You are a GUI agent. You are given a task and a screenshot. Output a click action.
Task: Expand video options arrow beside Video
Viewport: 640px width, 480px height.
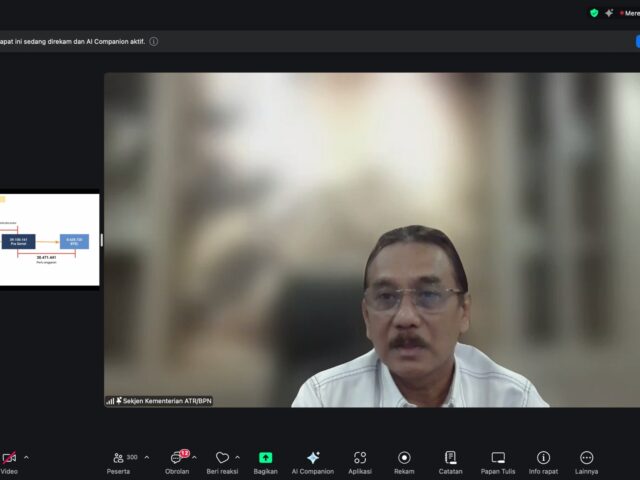(x=26, y=458)
